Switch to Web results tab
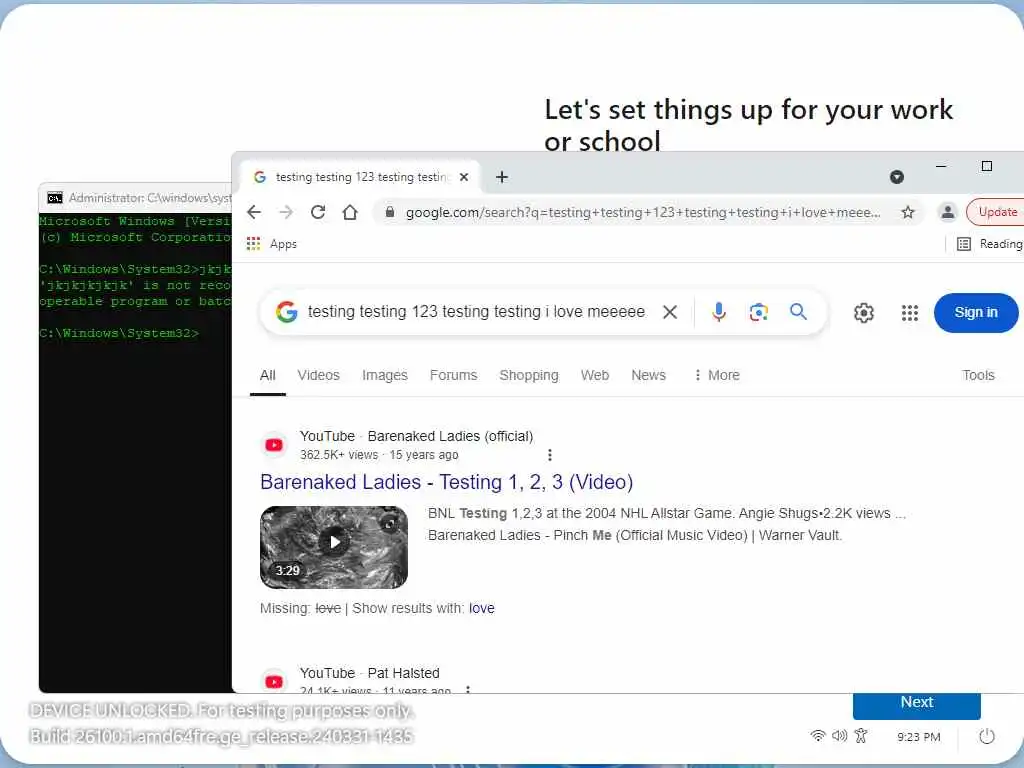This screenshot has height=768, width=1024. 595,376
